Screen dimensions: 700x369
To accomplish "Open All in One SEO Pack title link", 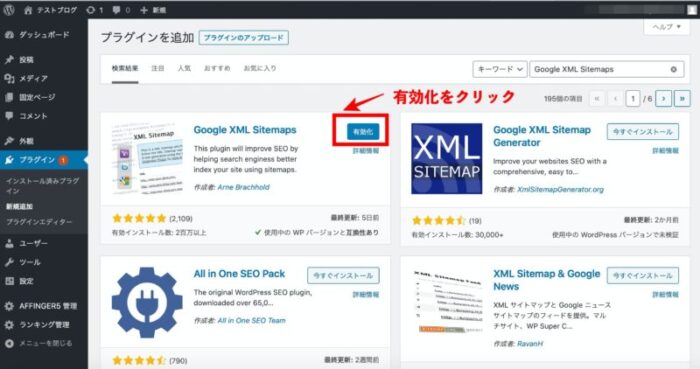I will tap(239, 274).
